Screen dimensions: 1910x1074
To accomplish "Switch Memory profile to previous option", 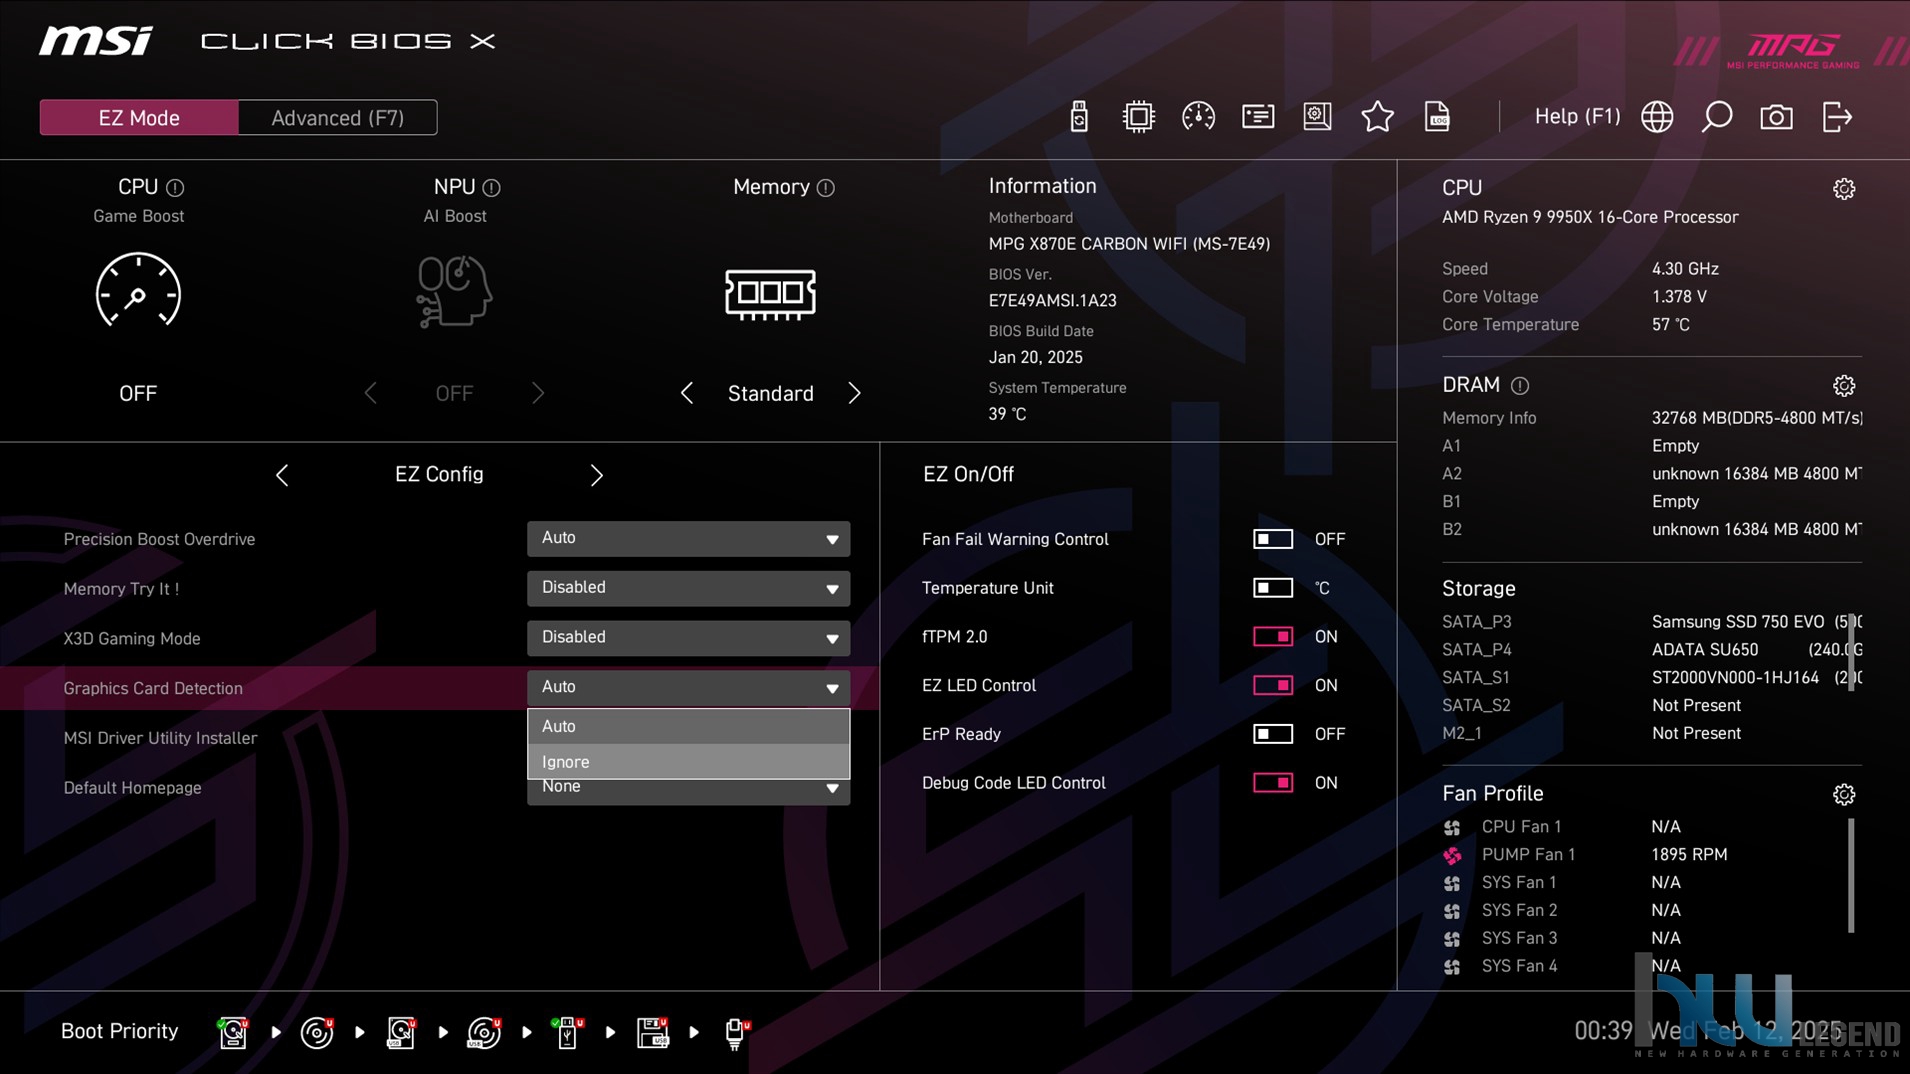I will [x=686, y=393].
